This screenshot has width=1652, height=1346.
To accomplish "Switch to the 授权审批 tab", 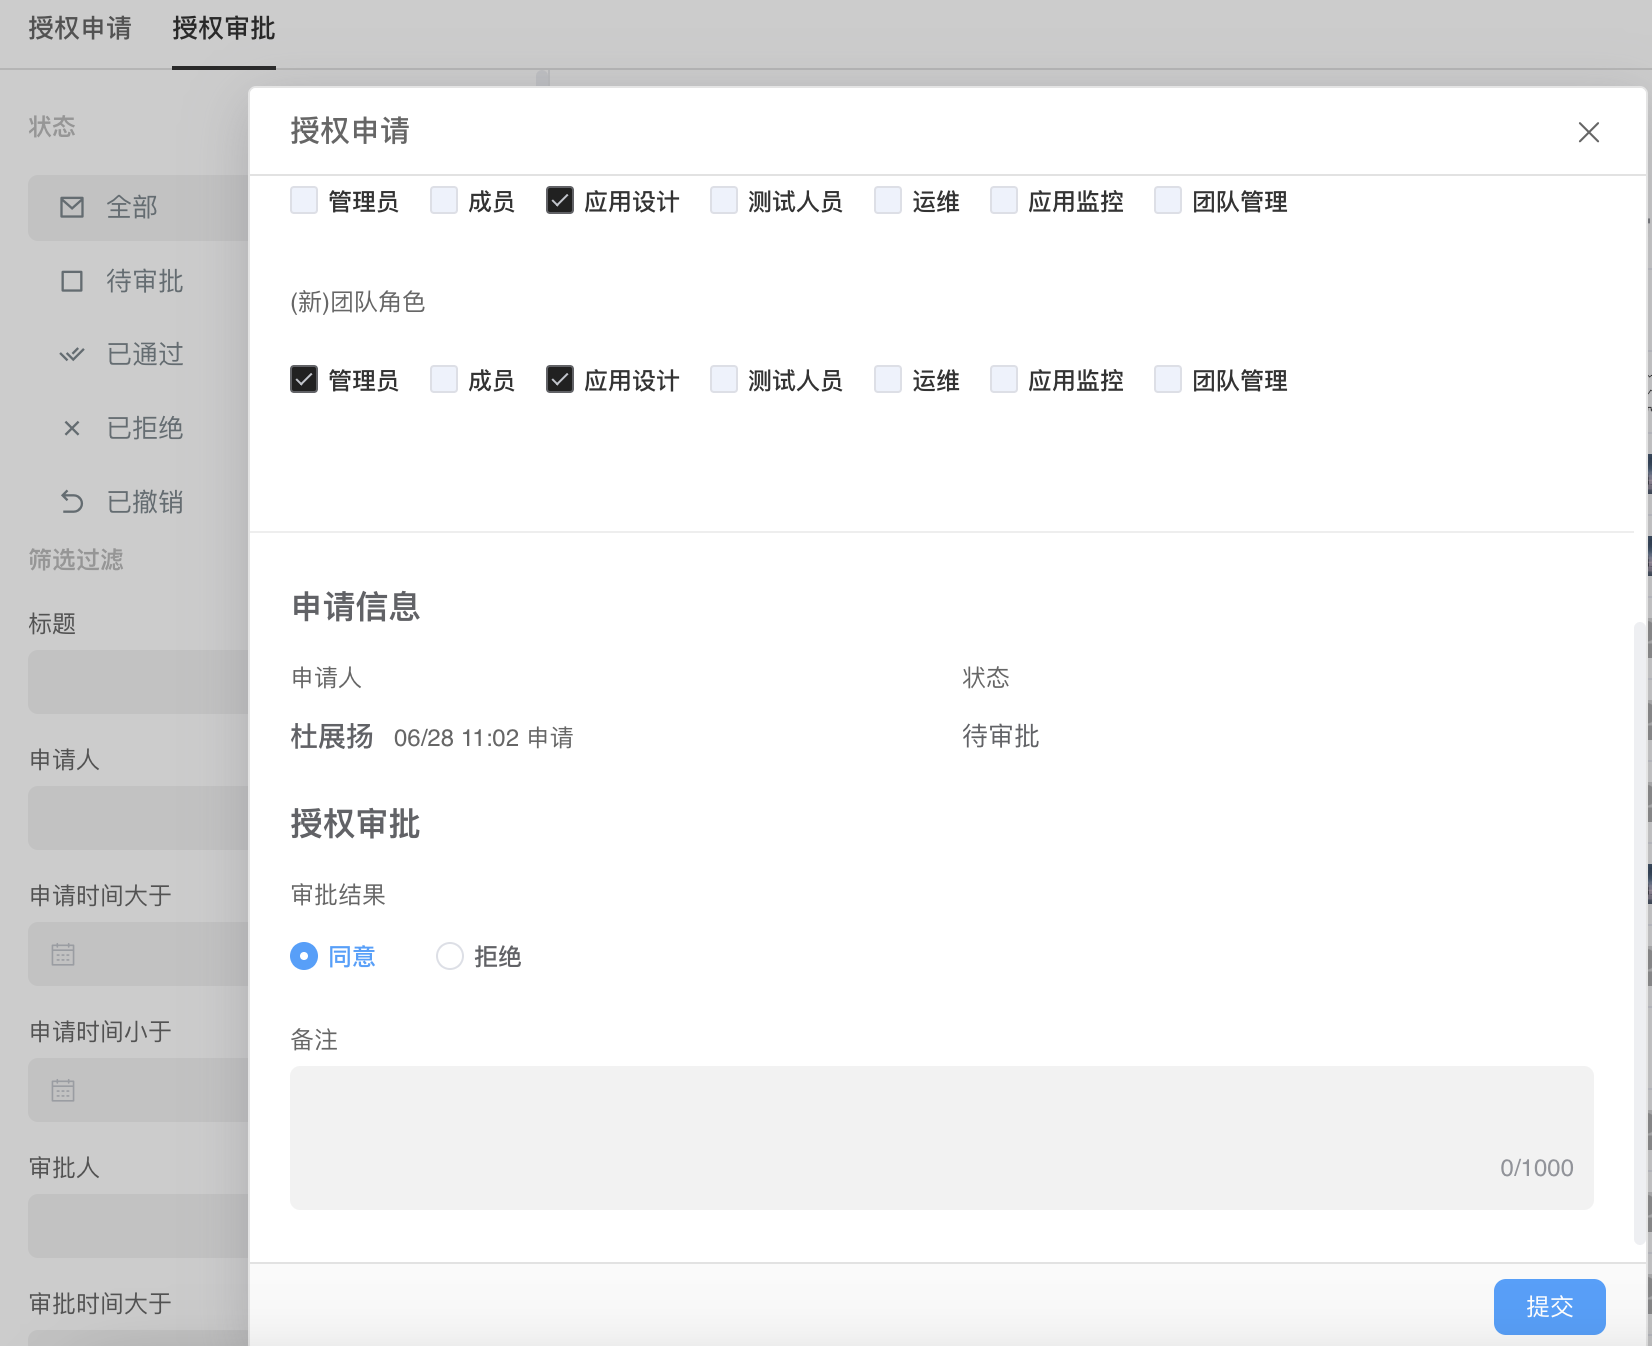I will tap(223, 29).
